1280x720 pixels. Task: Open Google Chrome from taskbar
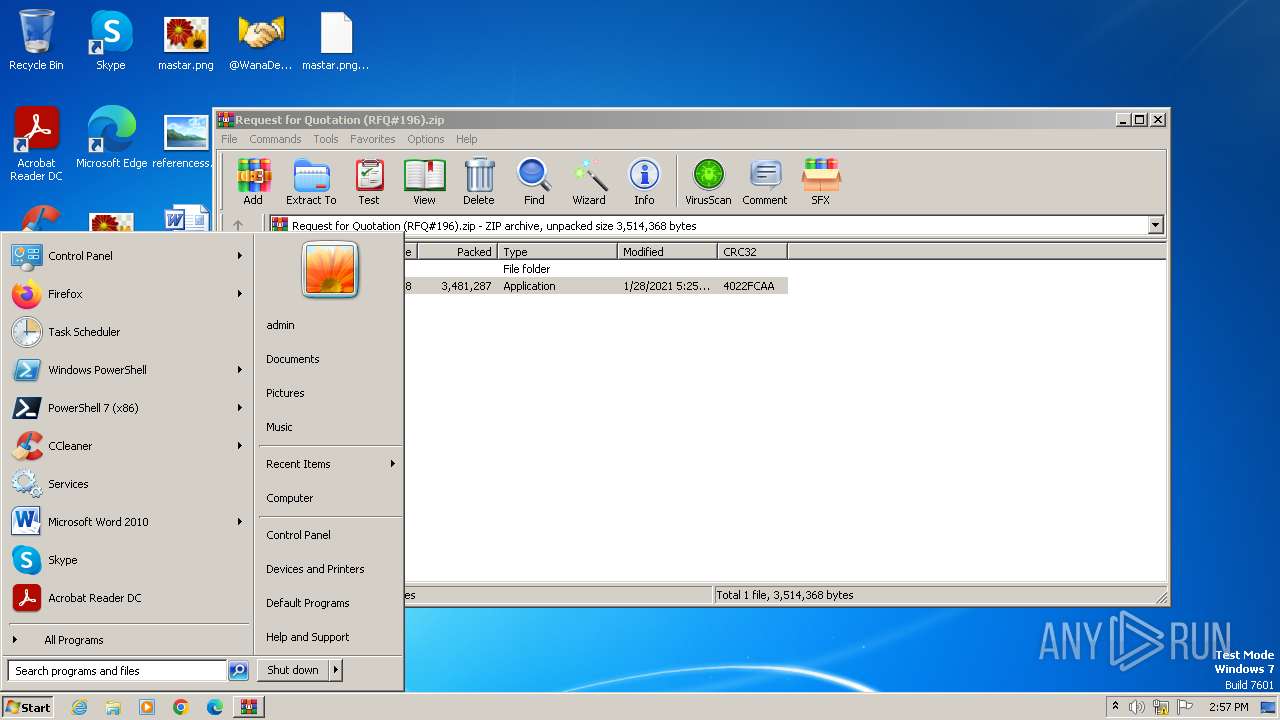181,707
